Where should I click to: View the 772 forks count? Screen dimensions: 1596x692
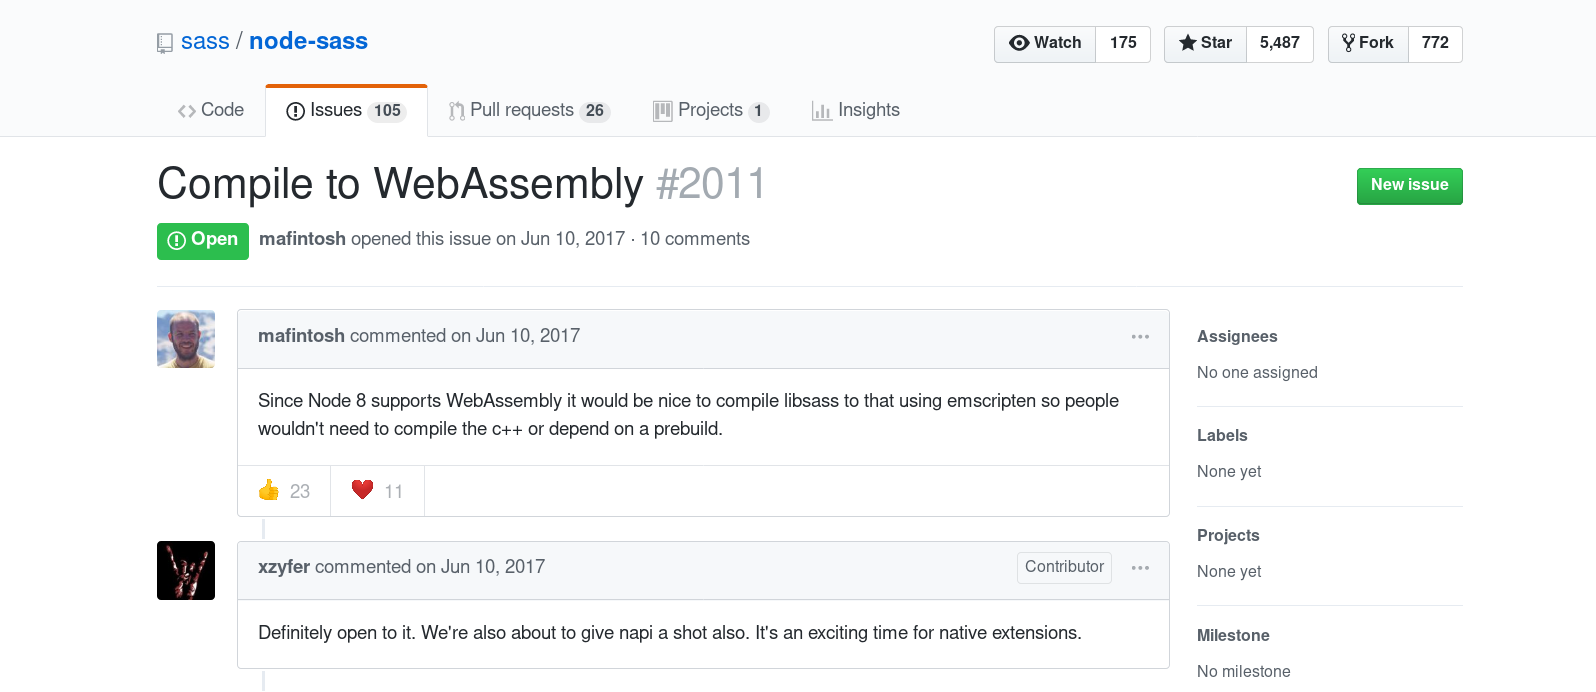1435,43
